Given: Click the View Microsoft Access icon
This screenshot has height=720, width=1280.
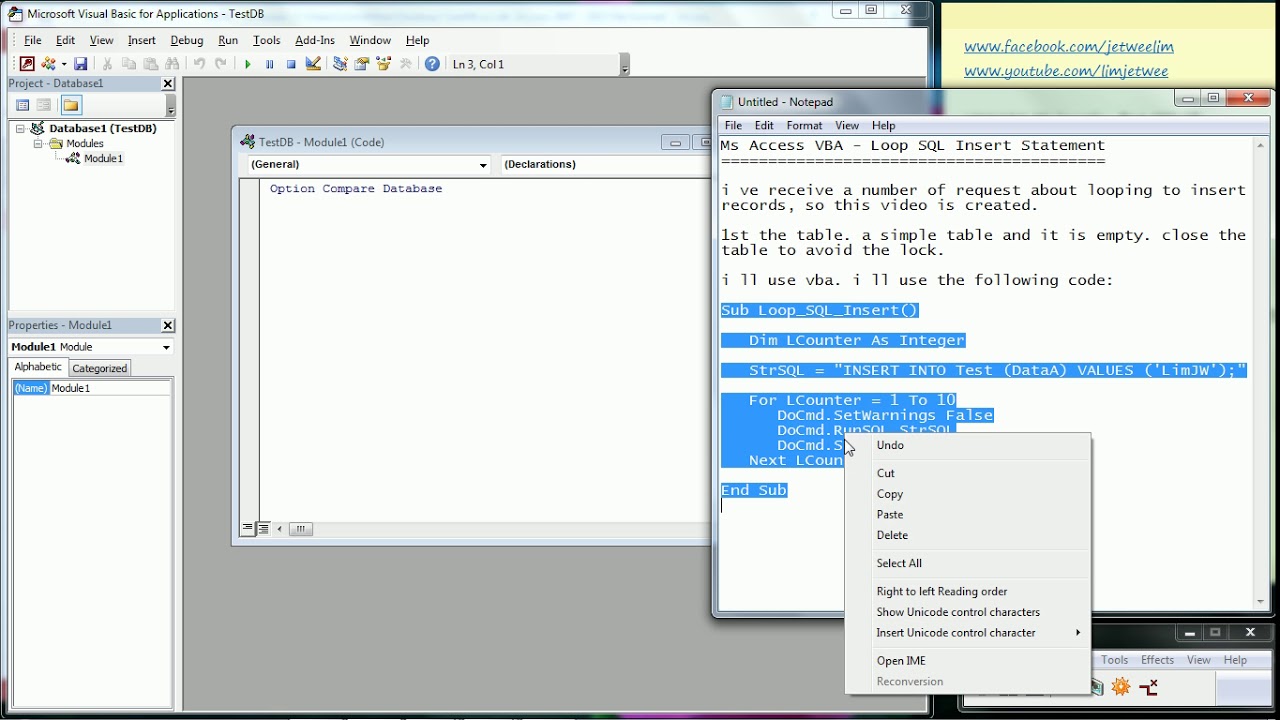Looking at the screenshot, I should click(x=27, y=64).
